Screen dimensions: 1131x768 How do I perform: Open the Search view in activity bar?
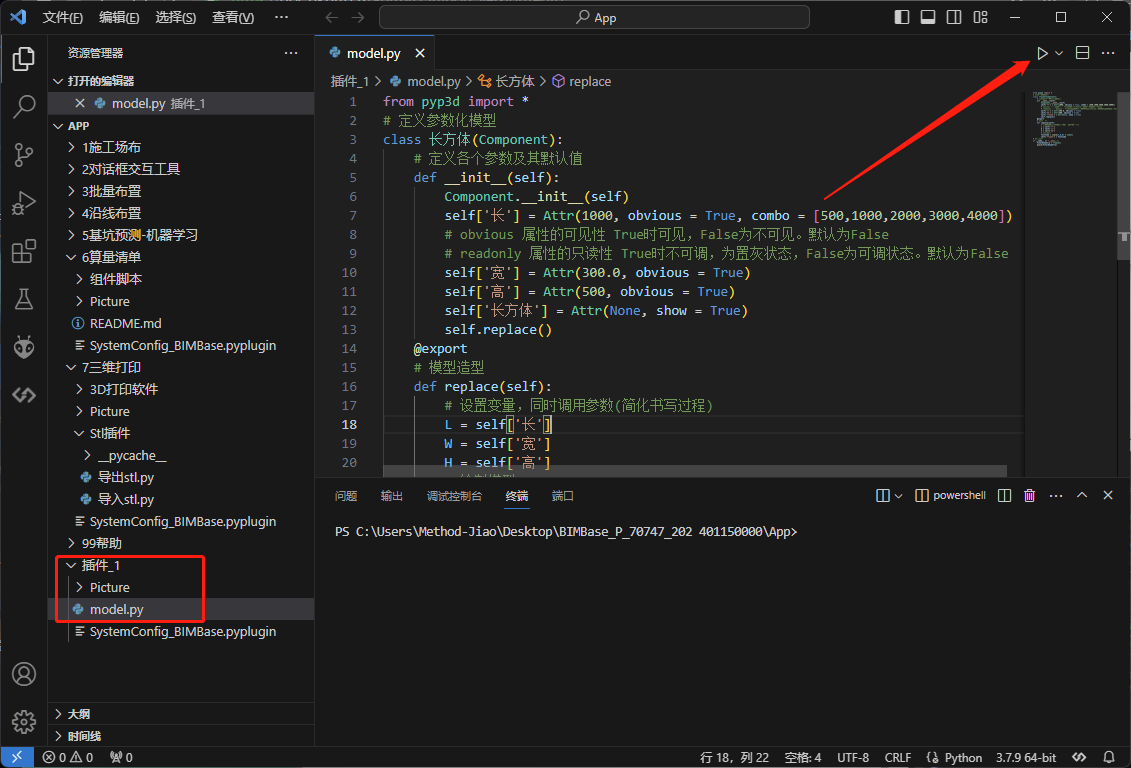(x=24, y=107)
